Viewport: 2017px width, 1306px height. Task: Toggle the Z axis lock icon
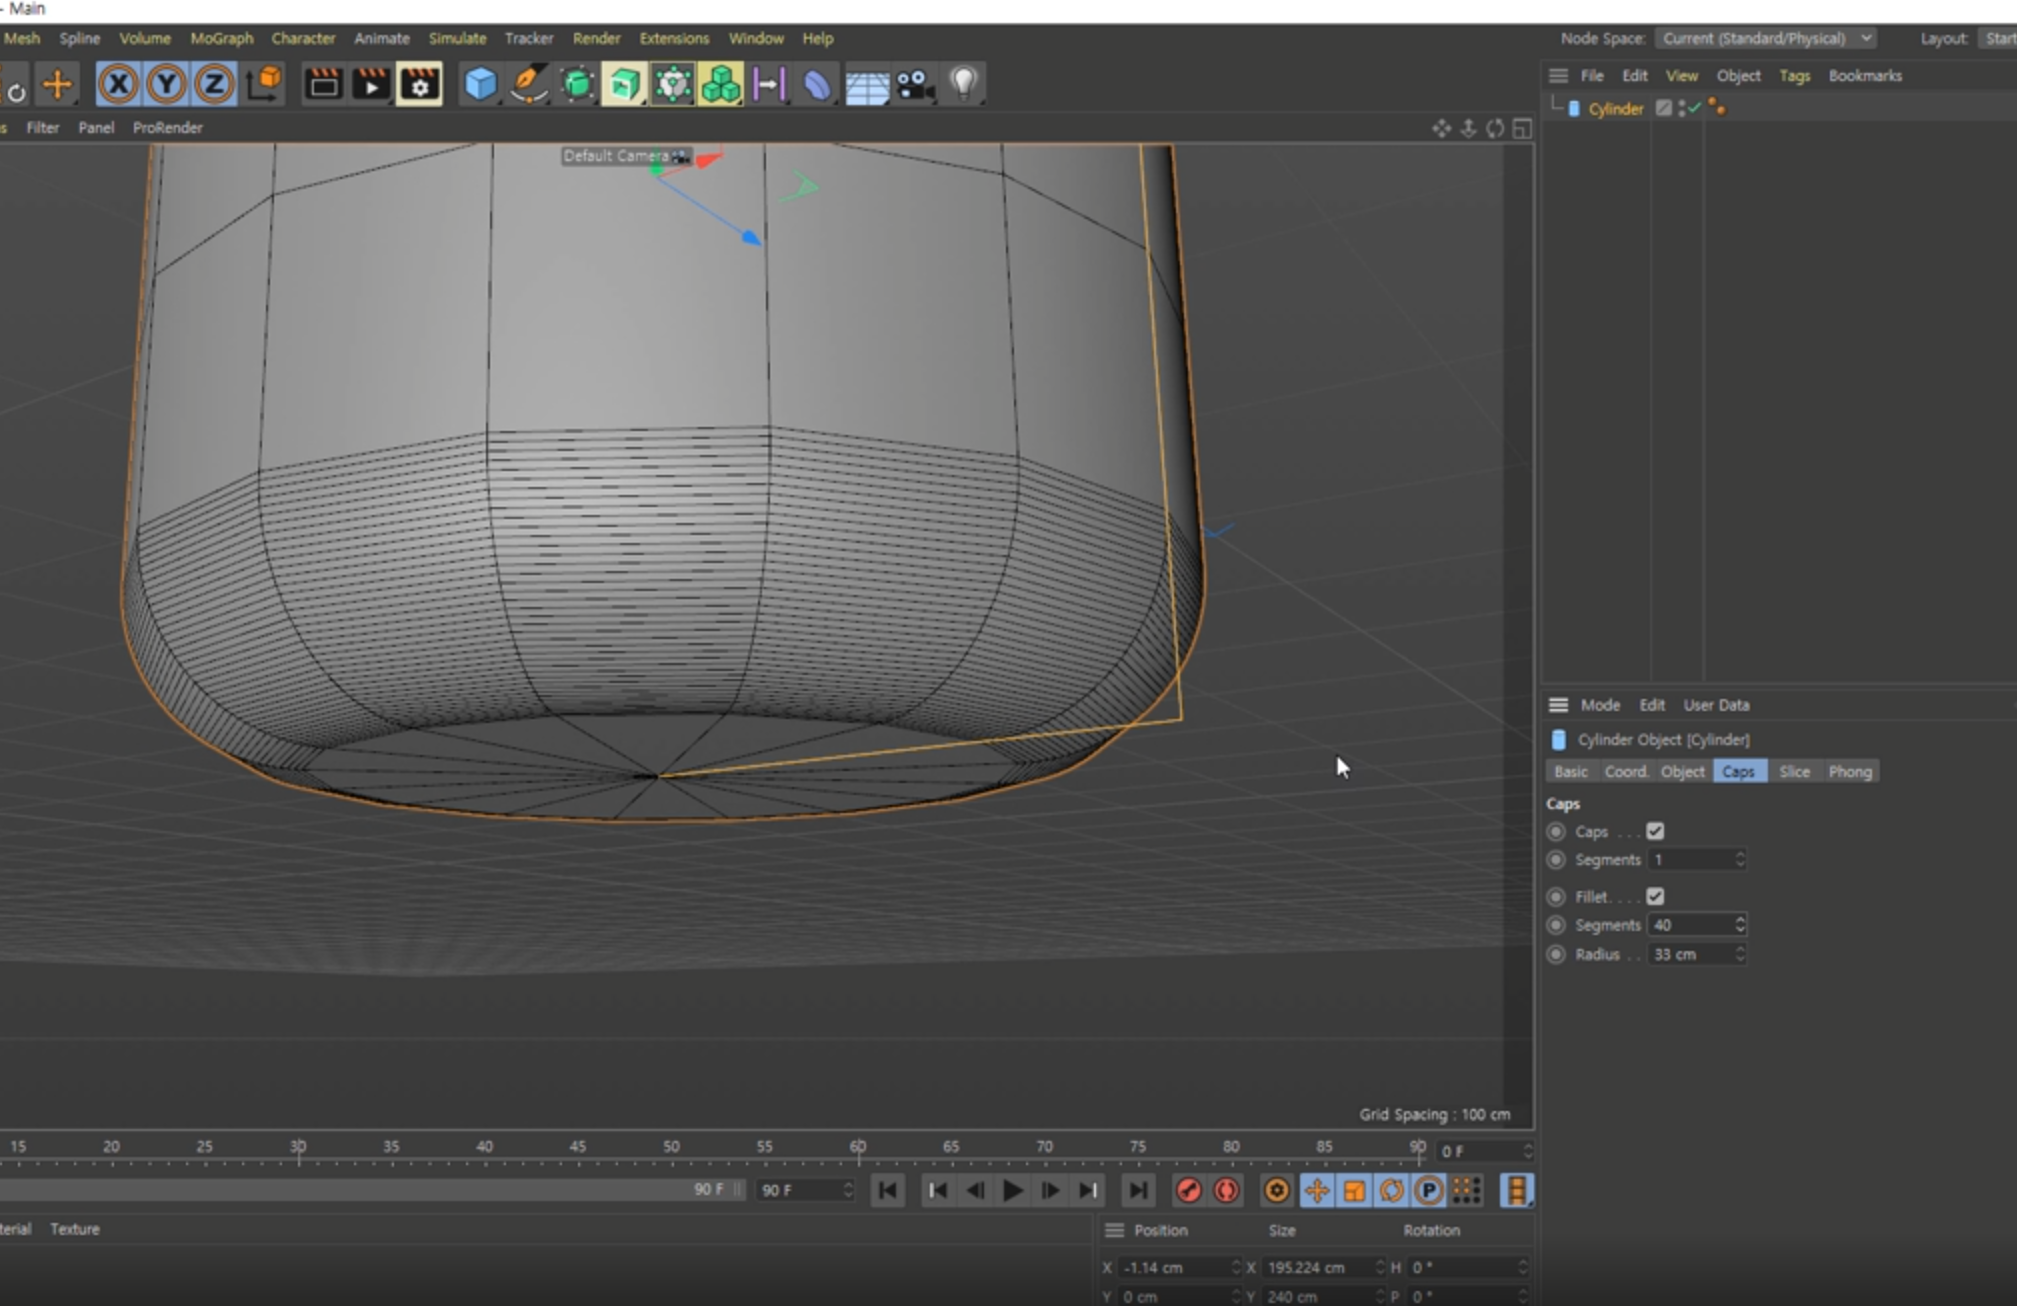pyautogui.click(x=213, y=84)
